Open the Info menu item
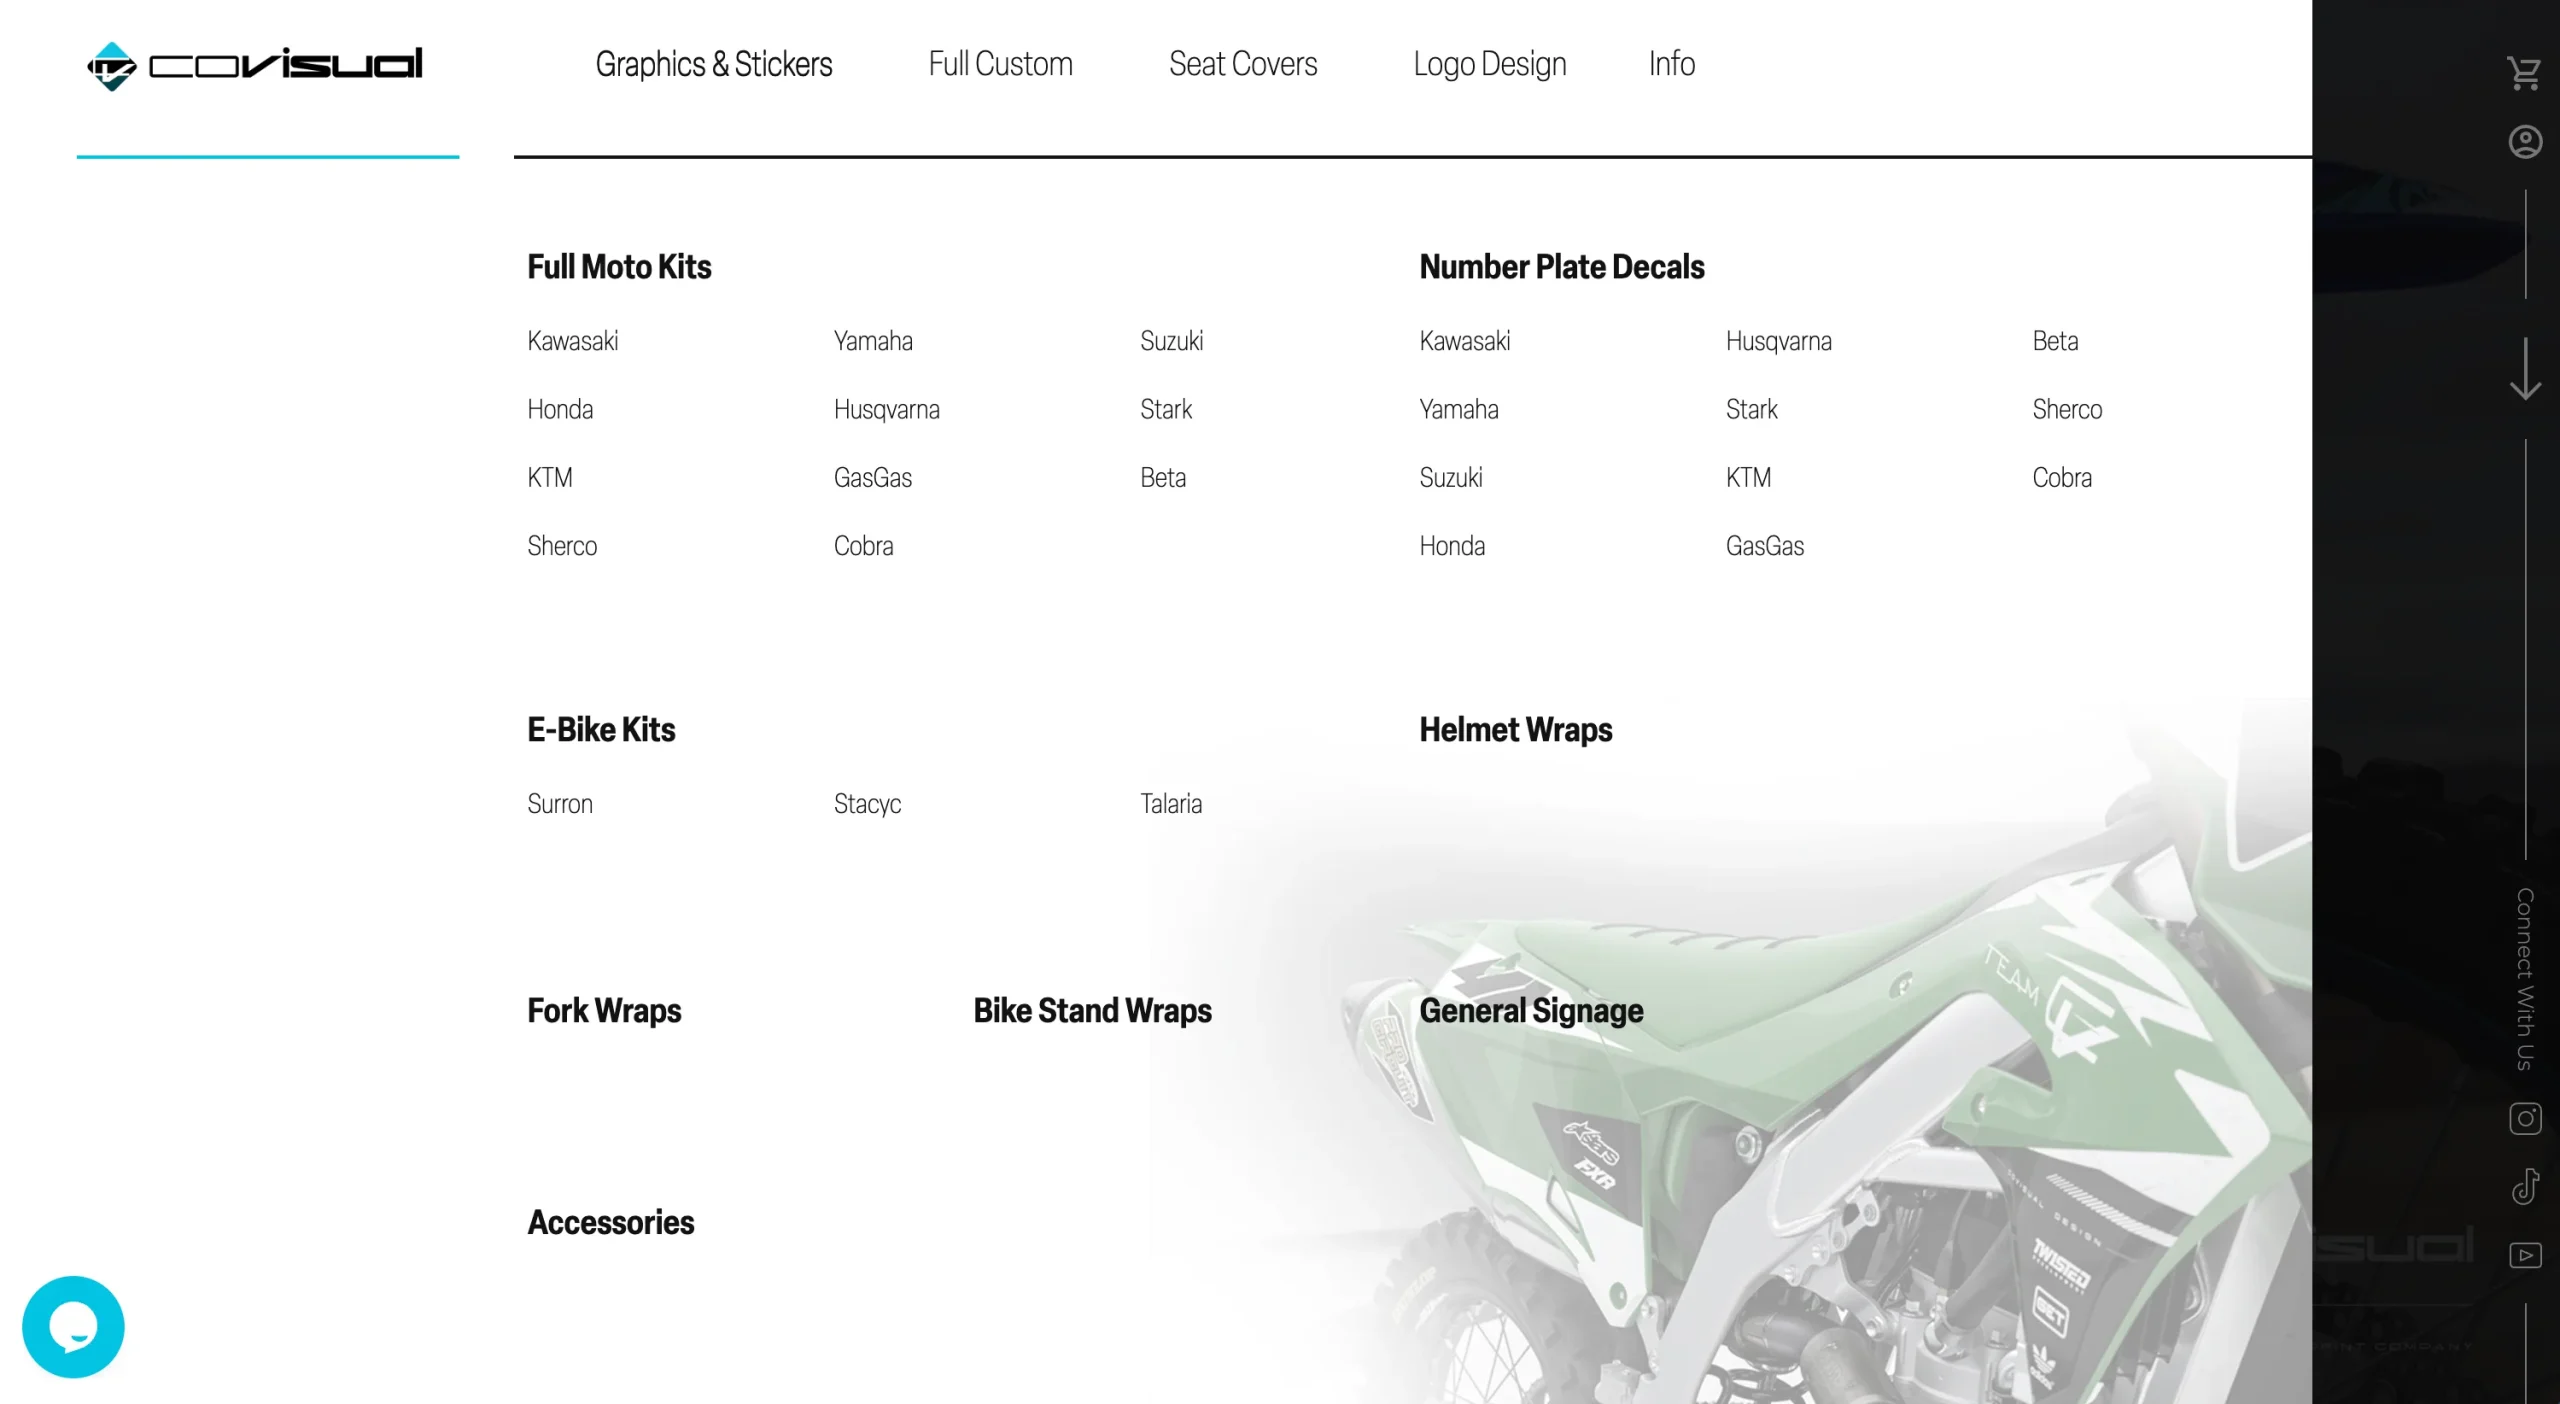2560x1404 pixels. [1671, 64]
